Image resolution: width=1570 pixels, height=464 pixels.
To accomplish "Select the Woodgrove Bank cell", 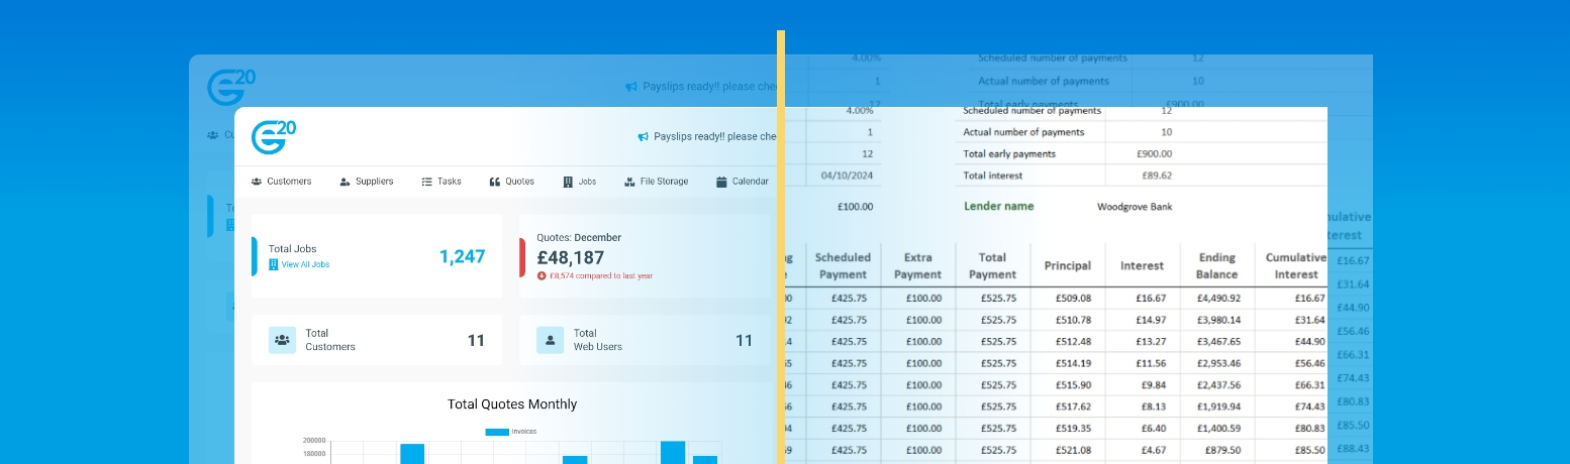I will [x=1134, y=207].
